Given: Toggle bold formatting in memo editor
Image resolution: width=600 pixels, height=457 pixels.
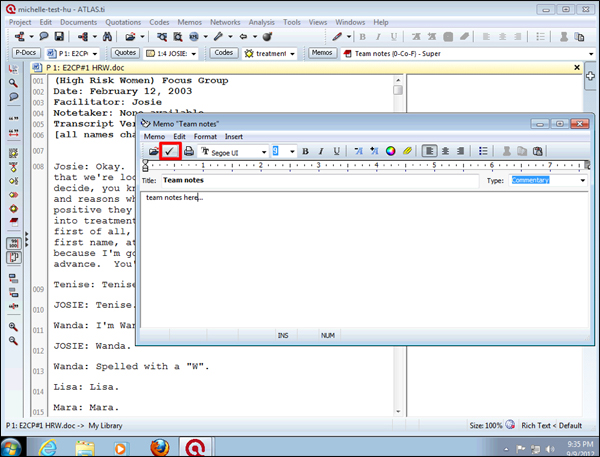Looking at the screenshot, I should tap(305, 151).
